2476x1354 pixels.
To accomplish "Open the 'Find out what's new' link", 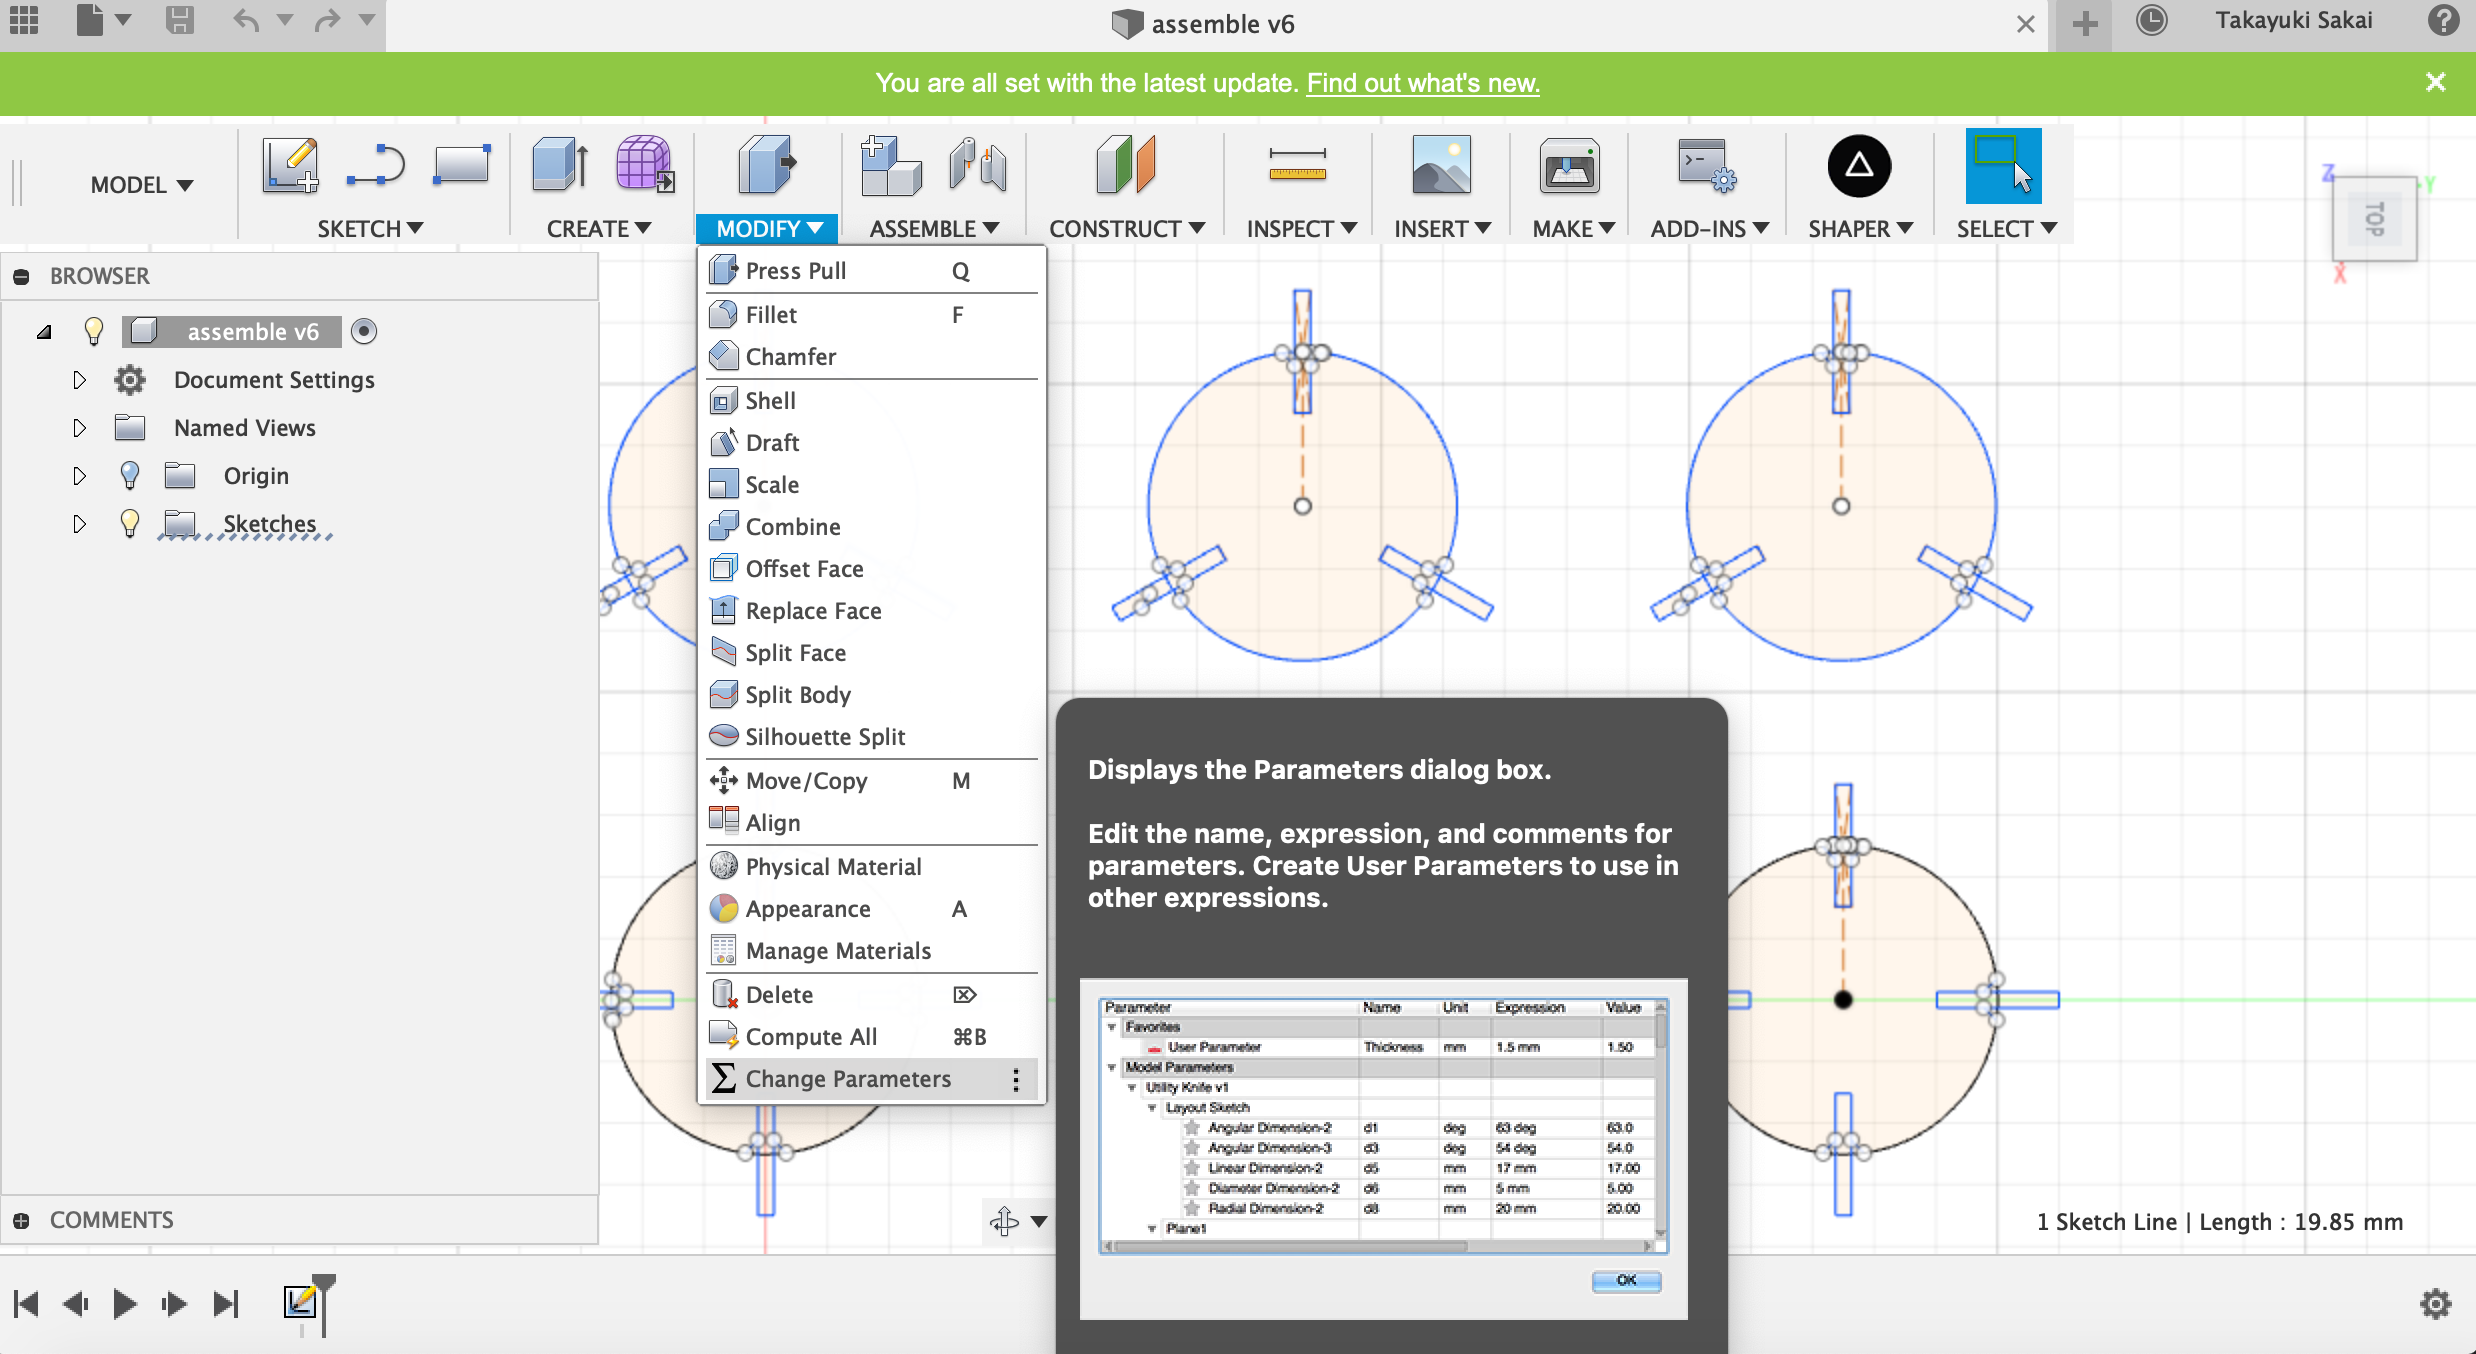I will [1422, 83].
